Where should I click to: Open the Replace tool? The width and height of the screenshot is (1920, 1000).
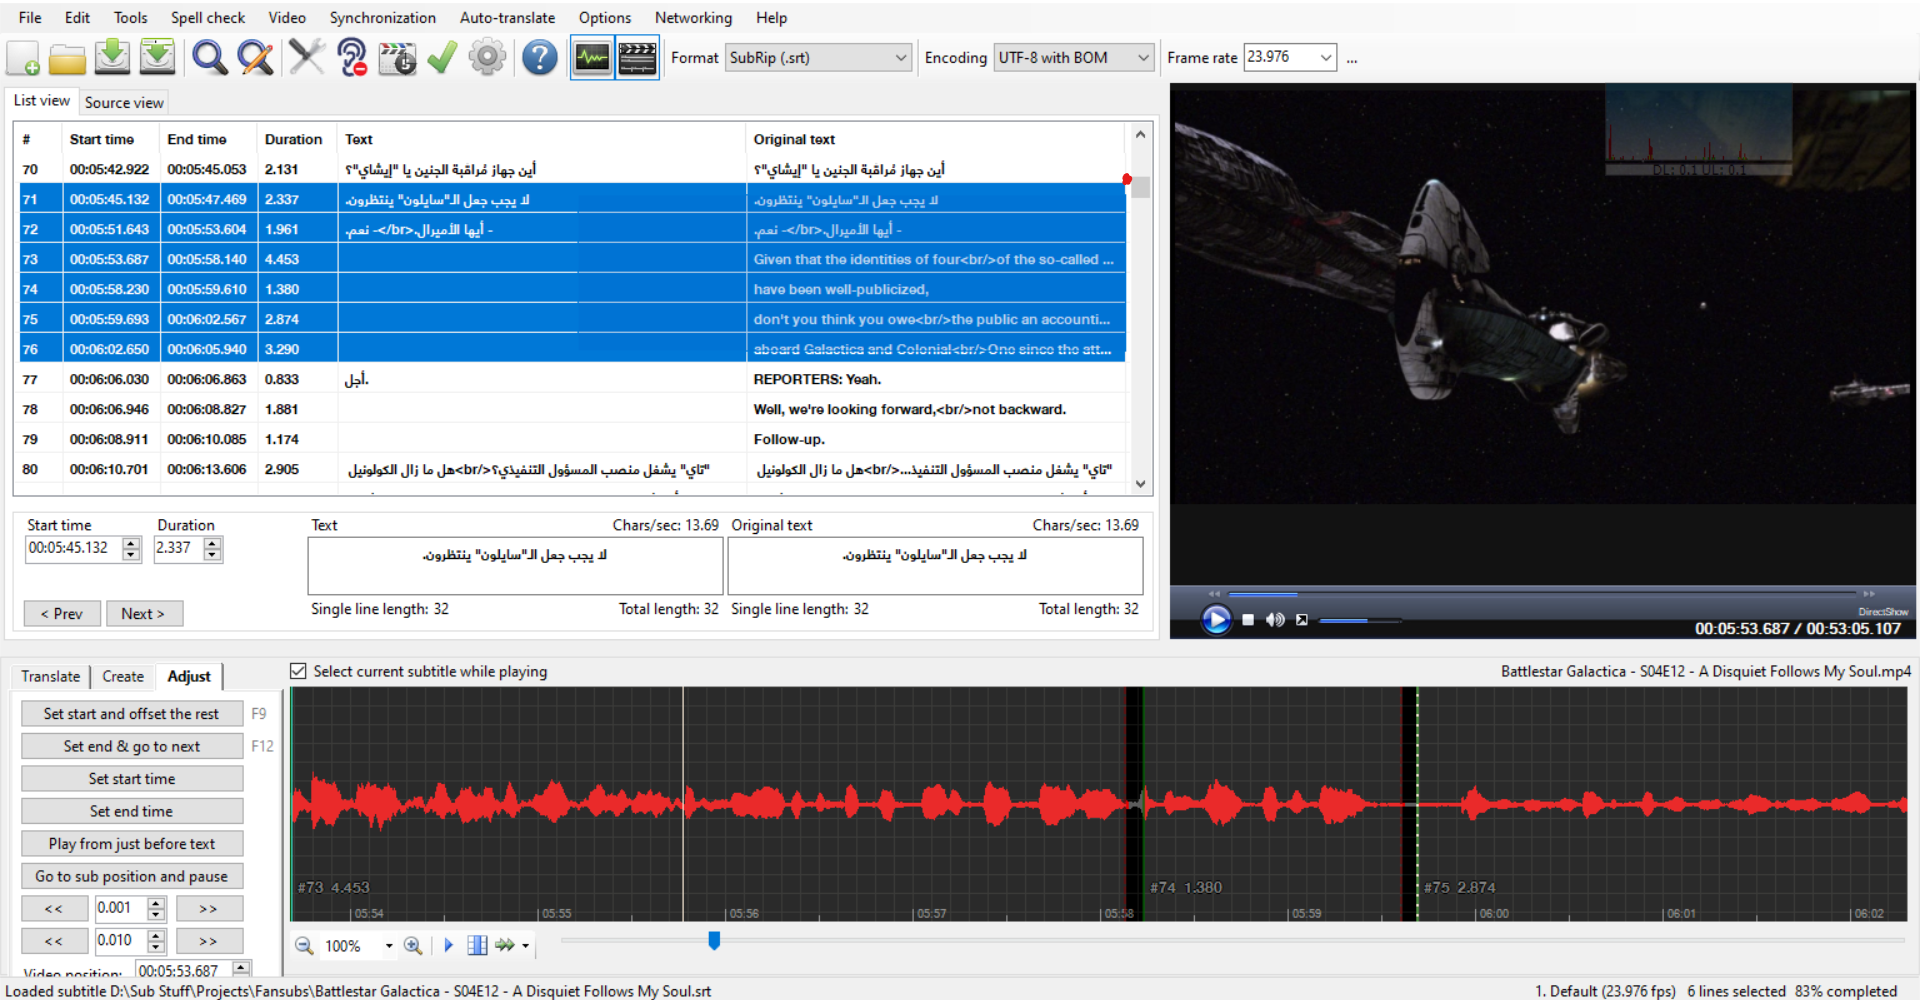click(x=255, y=57)
